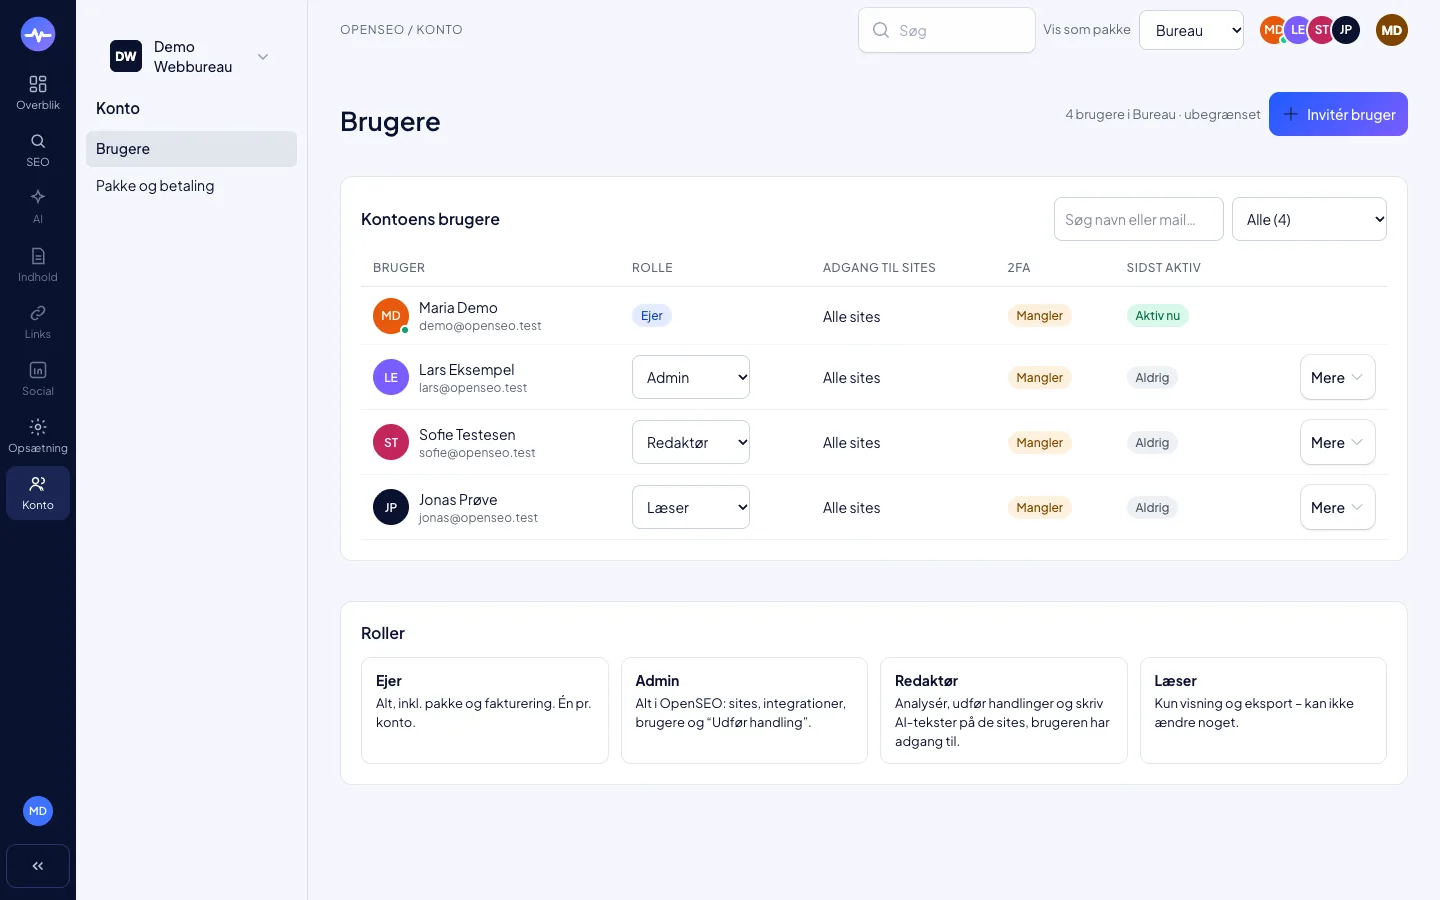Open the Mere menu for Sofie Testesen

tap(1337, 442)
